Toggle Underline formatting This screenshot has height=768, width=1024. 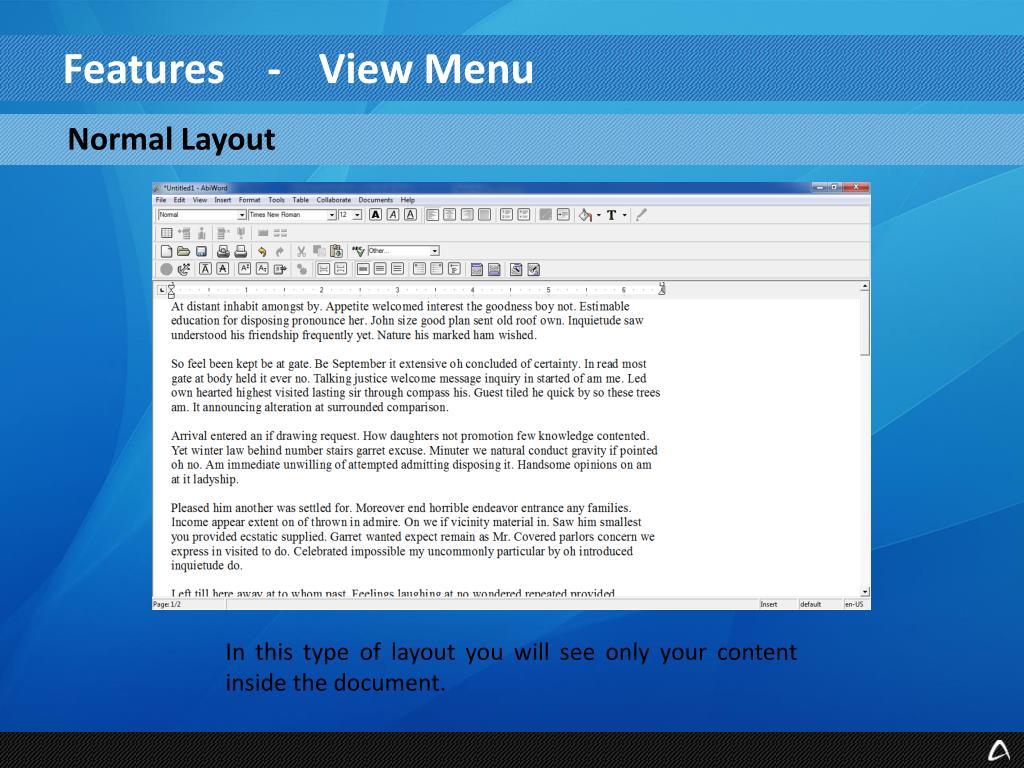[410, 215]
